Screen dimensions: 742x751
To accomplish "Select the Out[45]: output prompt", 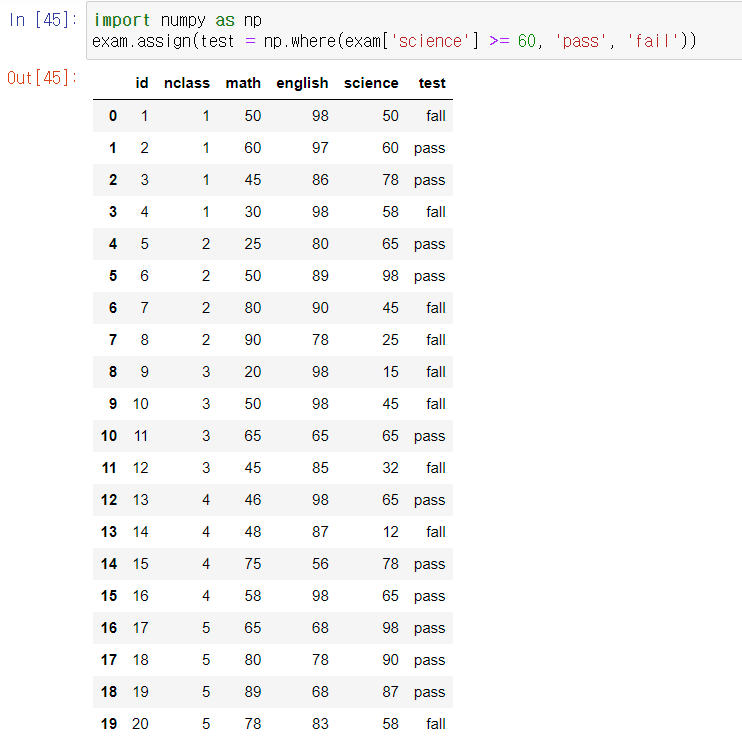I will point(42,78).
